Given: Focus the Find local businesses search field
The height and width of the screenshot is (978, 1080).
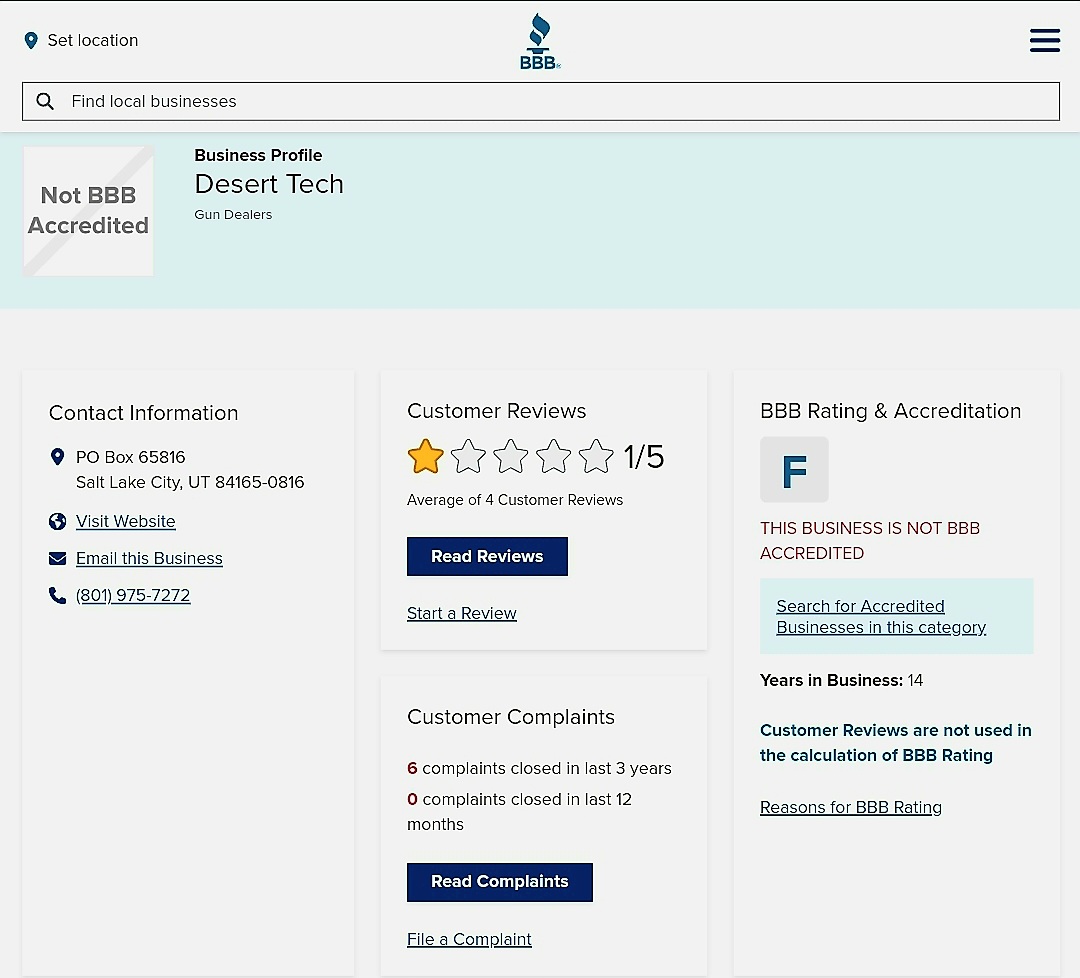Looking at the screenshot, I should click(x=541, y=101).
